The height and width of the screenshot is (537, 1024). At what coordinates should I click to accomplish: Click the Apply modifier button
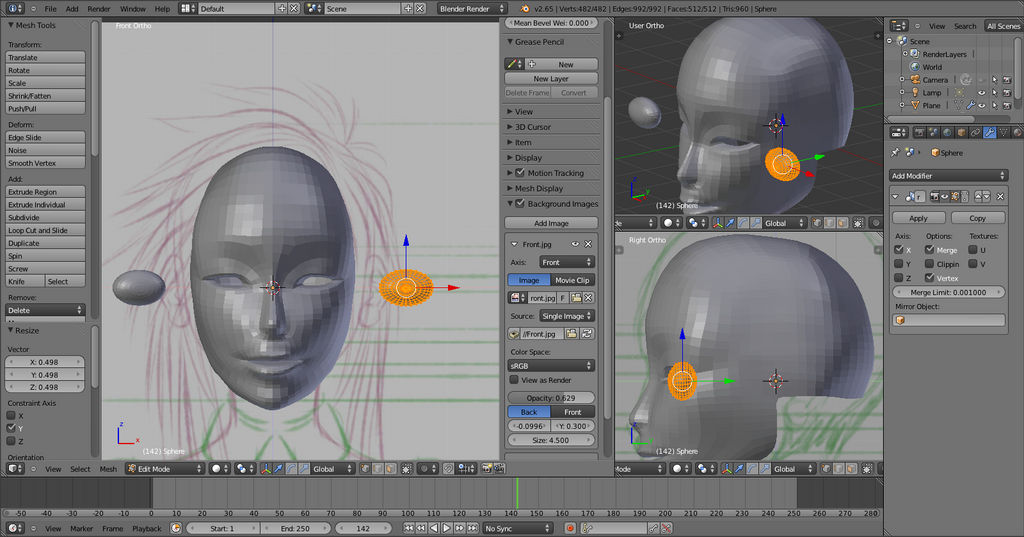coord(918,218)
